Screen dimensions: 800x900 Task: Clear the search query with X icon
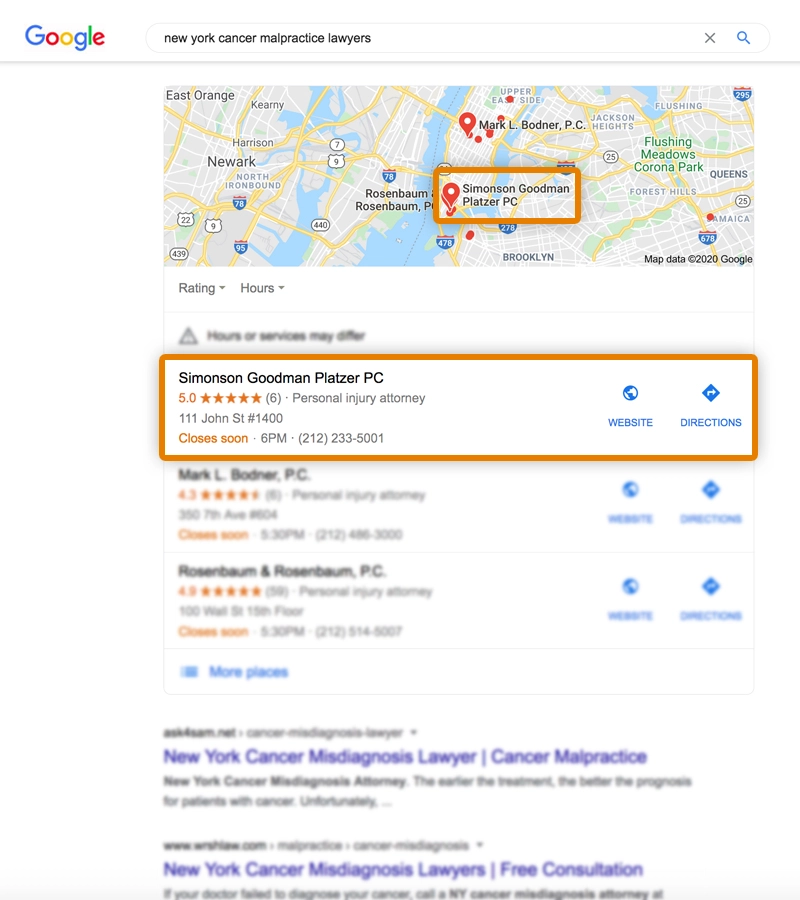click(x=710, y=38)
